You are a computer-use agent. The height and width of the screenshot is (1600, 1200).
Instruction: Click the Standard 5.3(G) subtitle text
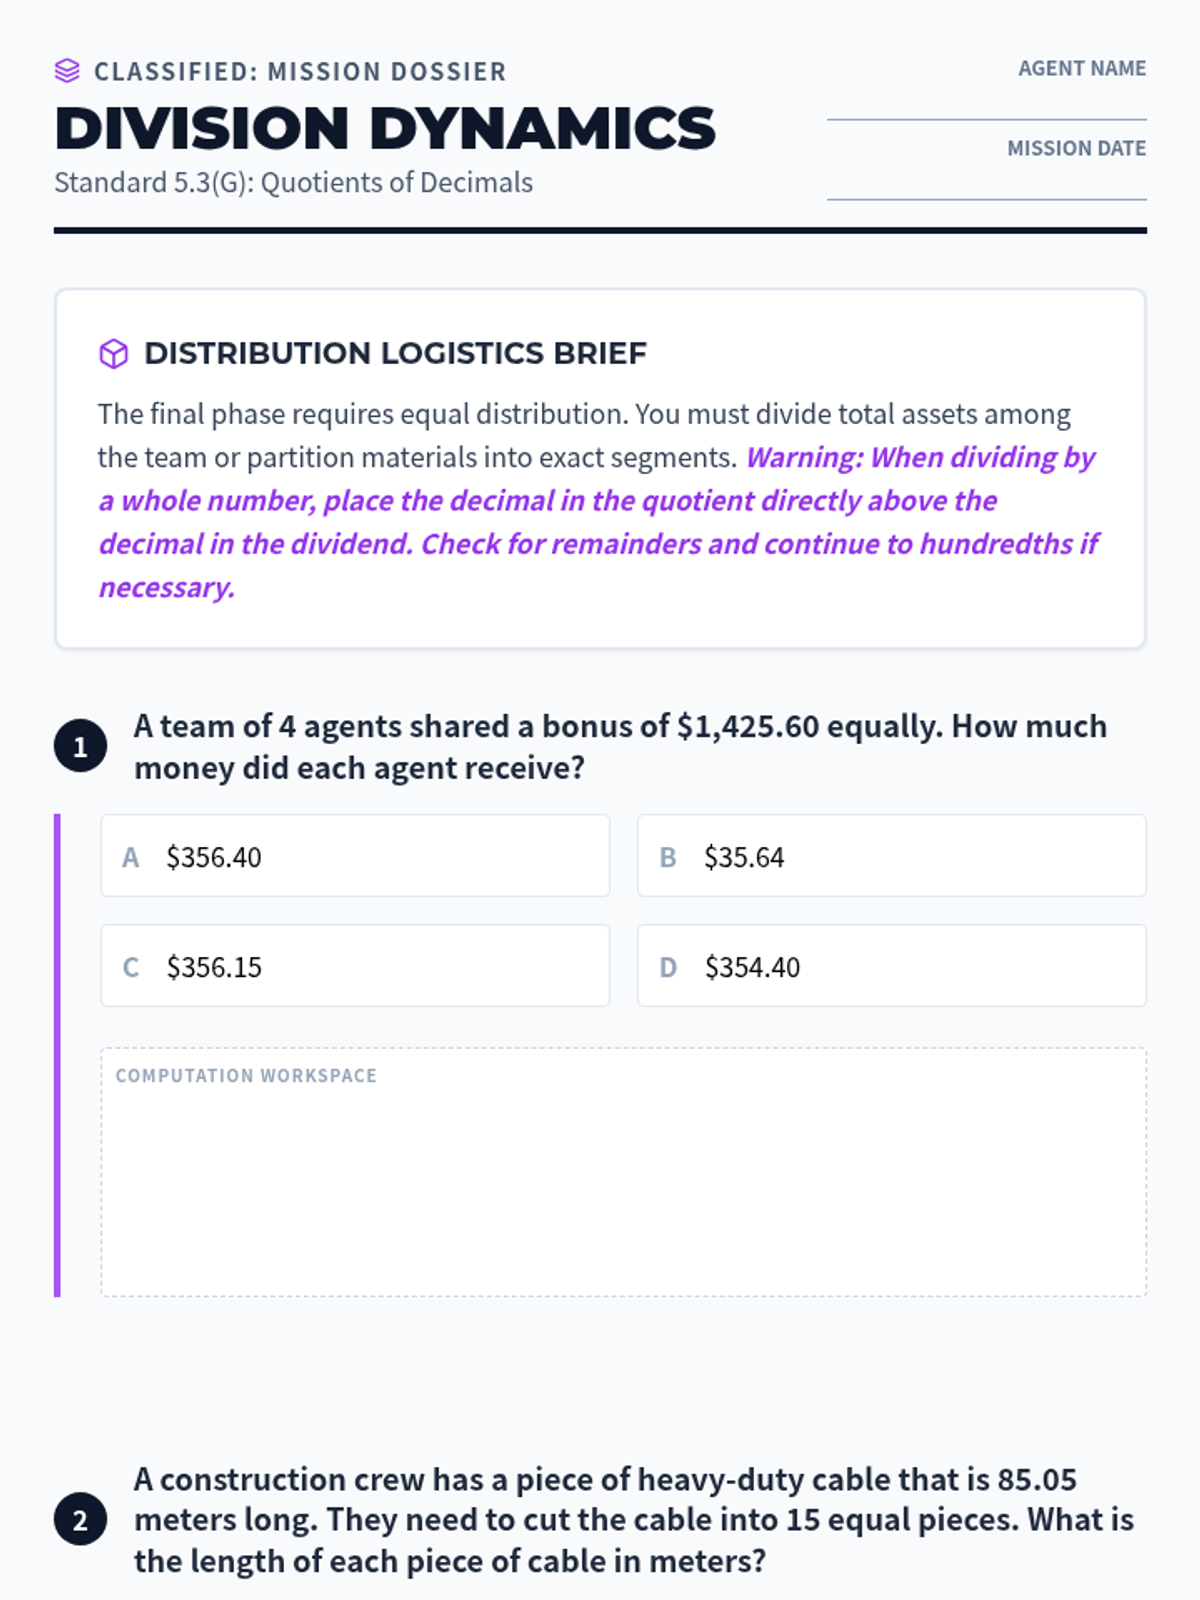[293, 183]
